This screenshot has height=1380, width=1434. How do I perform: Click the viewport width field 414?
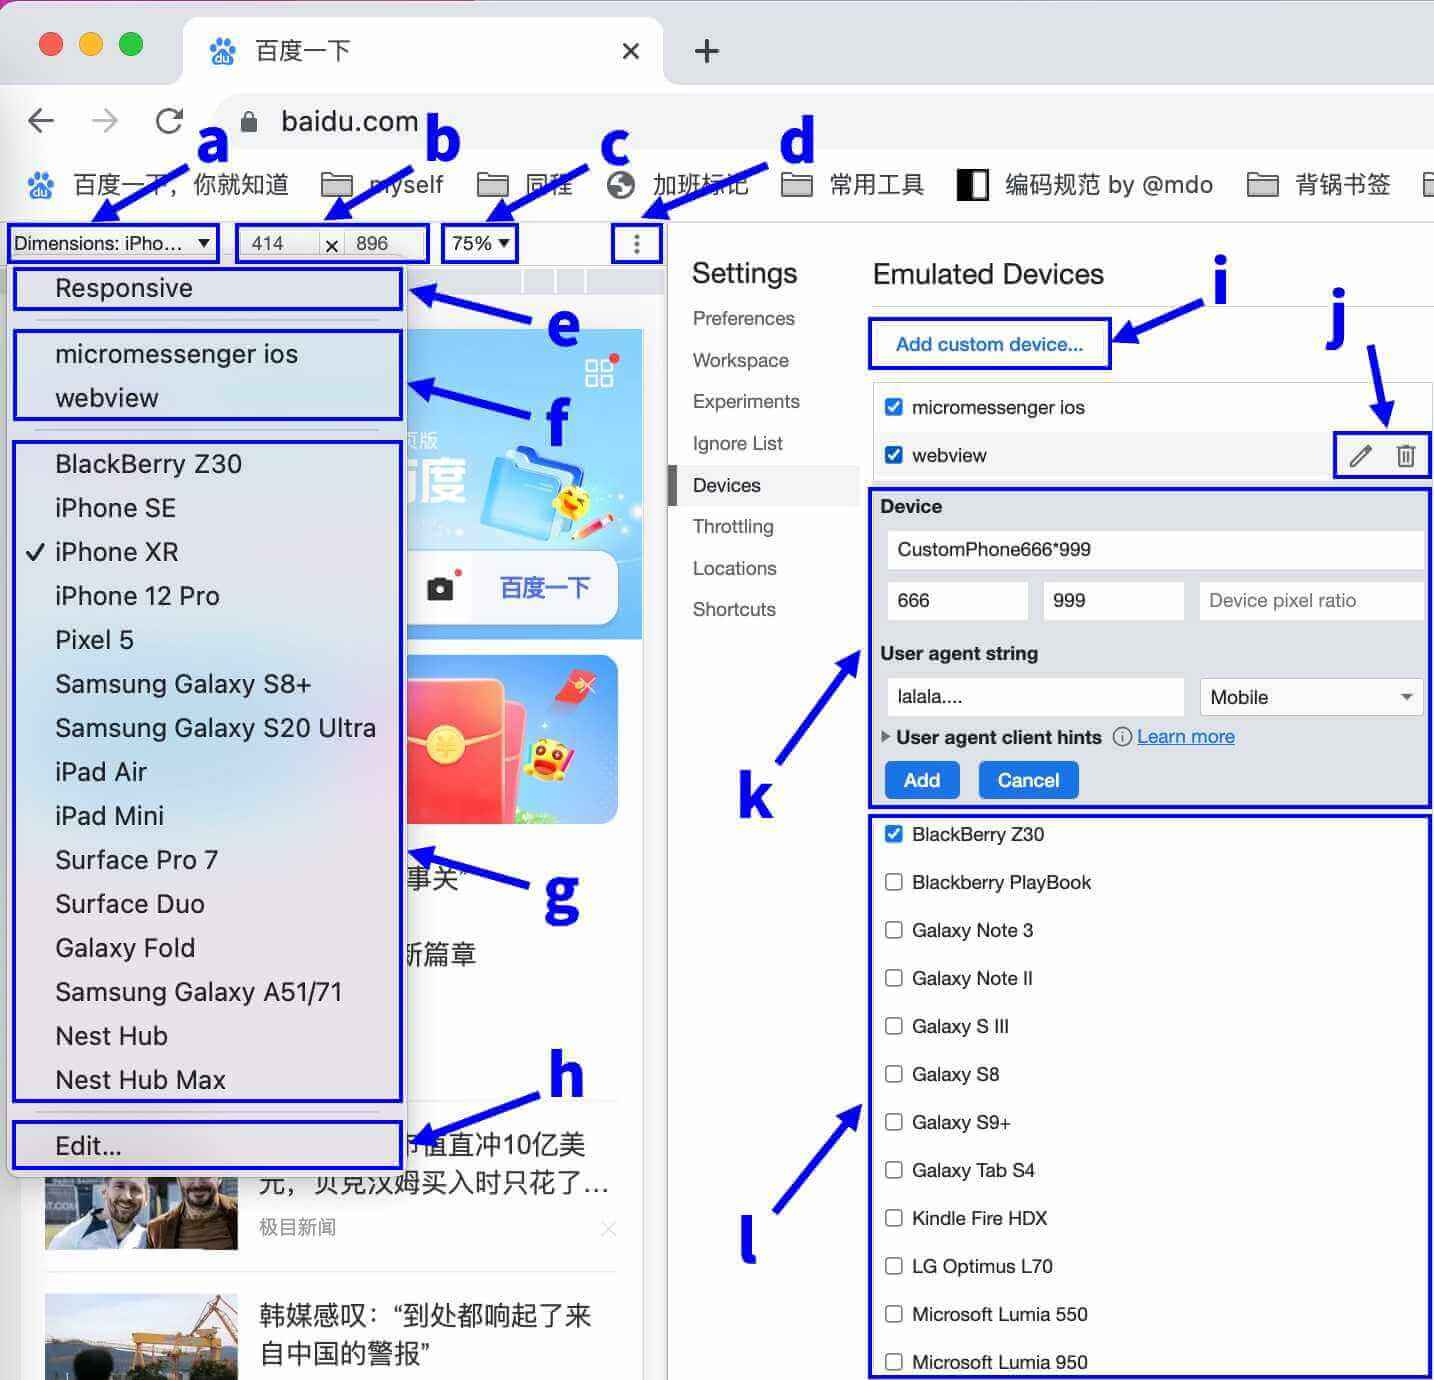coord(280,243)
